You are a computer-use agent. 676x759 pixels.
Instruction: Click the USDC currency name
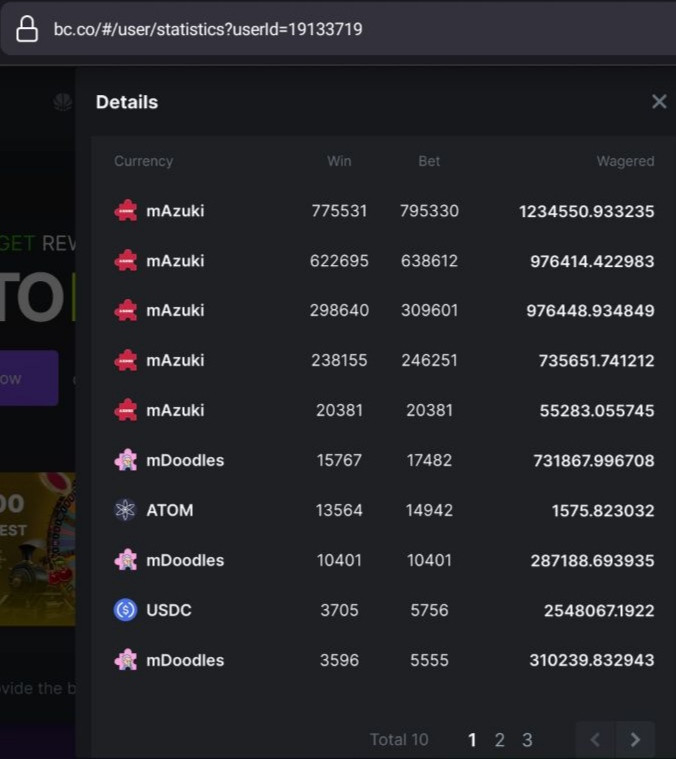[169, 610]
